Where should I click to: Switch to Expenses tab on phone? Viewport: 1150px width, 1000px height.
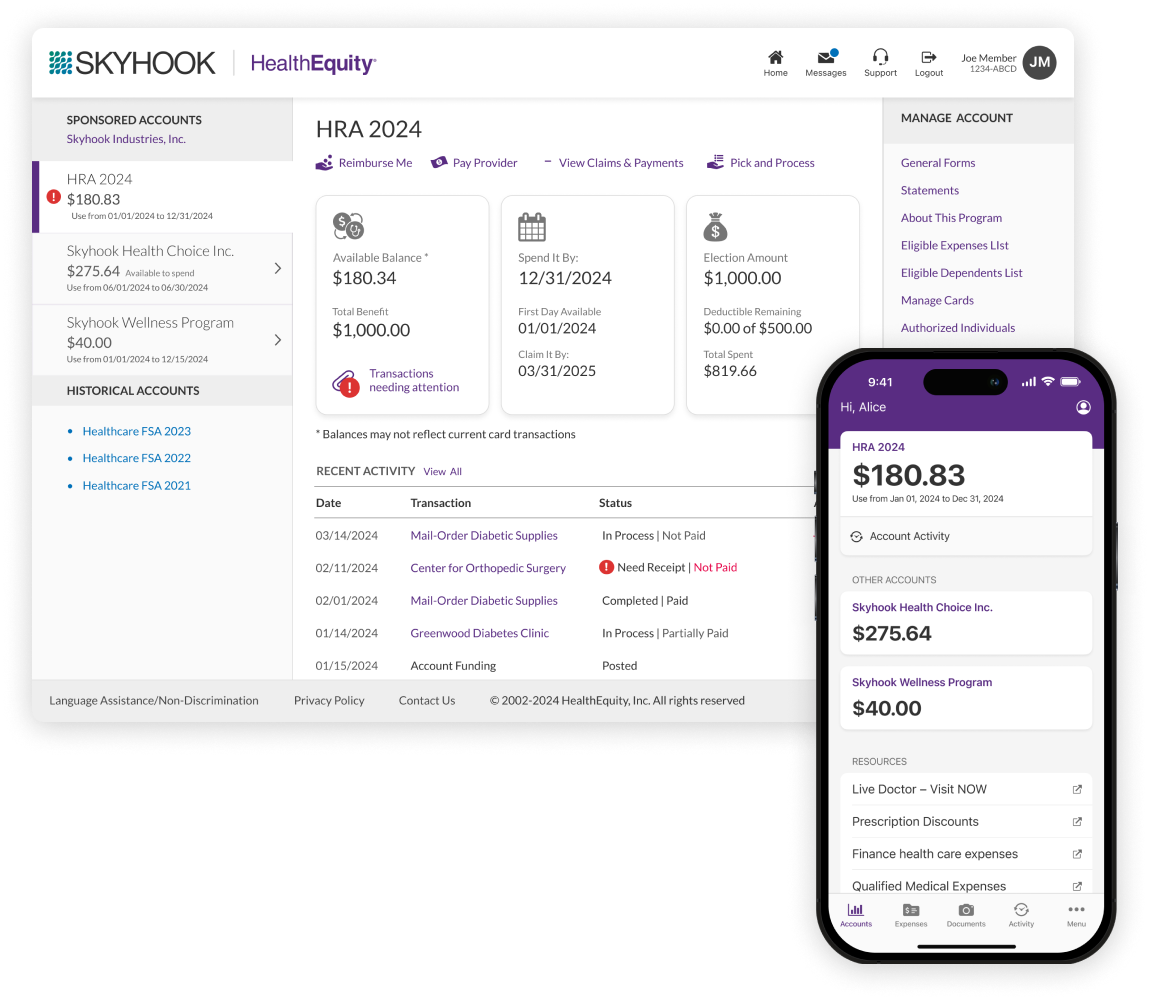[x=910, y=910]
